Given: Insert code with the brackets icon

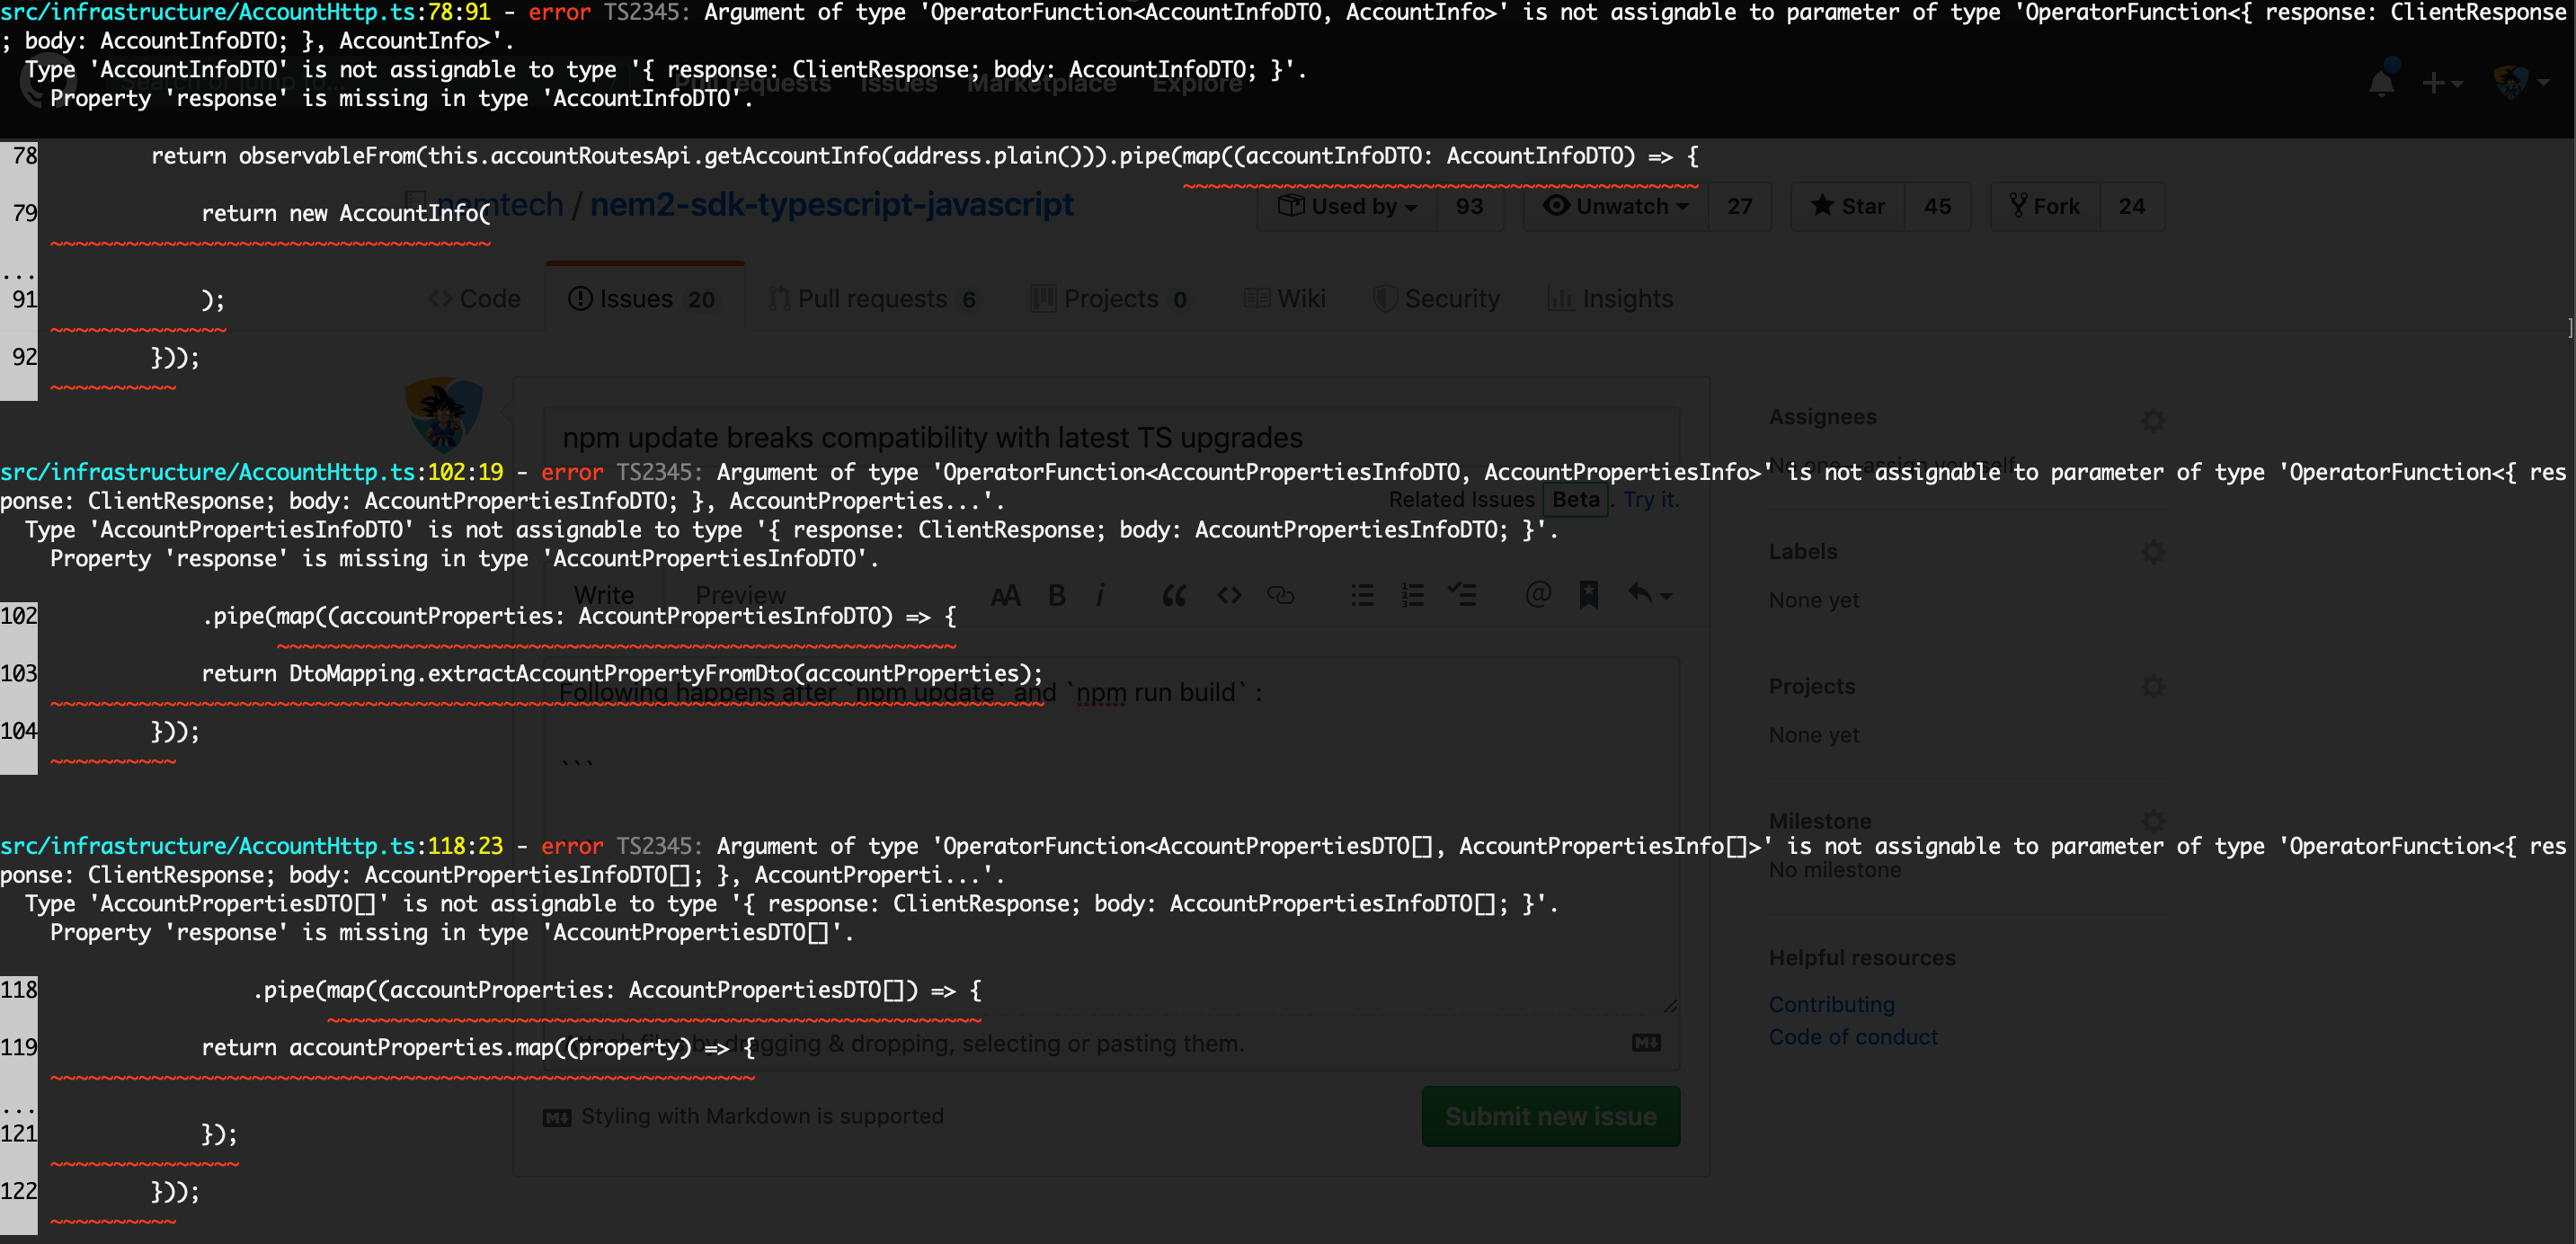Looking at the screenshot, I should 1229,596.
